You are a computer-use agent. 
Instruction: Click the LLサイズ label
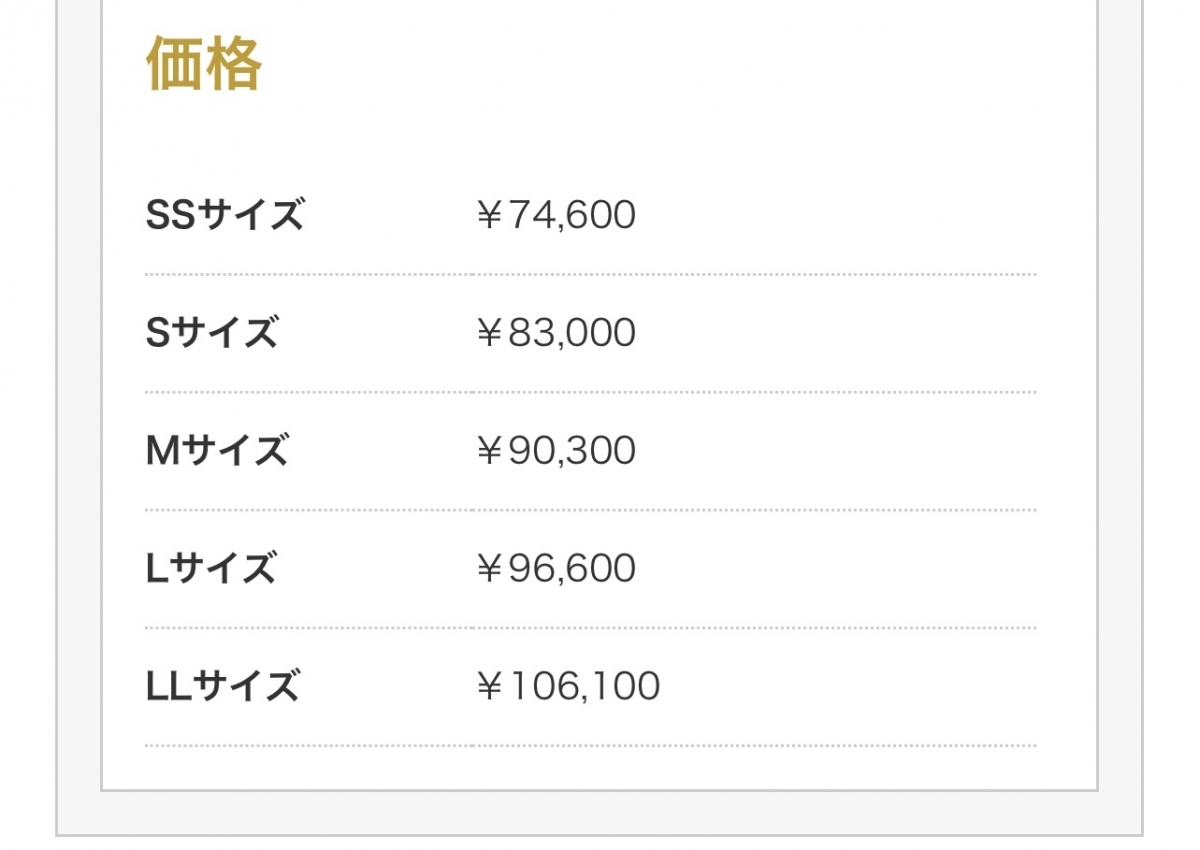(x=222, y=687)
